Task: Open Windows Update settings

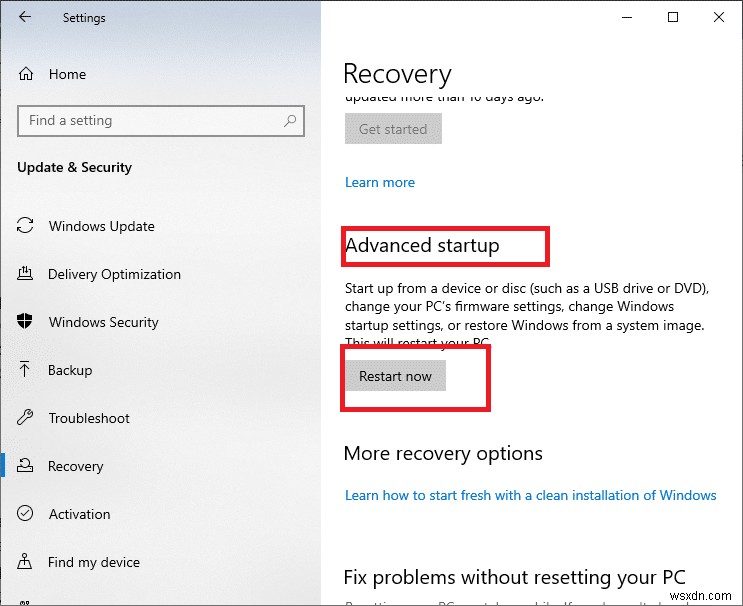Action: pyautogui.click(x=101, y=226)
